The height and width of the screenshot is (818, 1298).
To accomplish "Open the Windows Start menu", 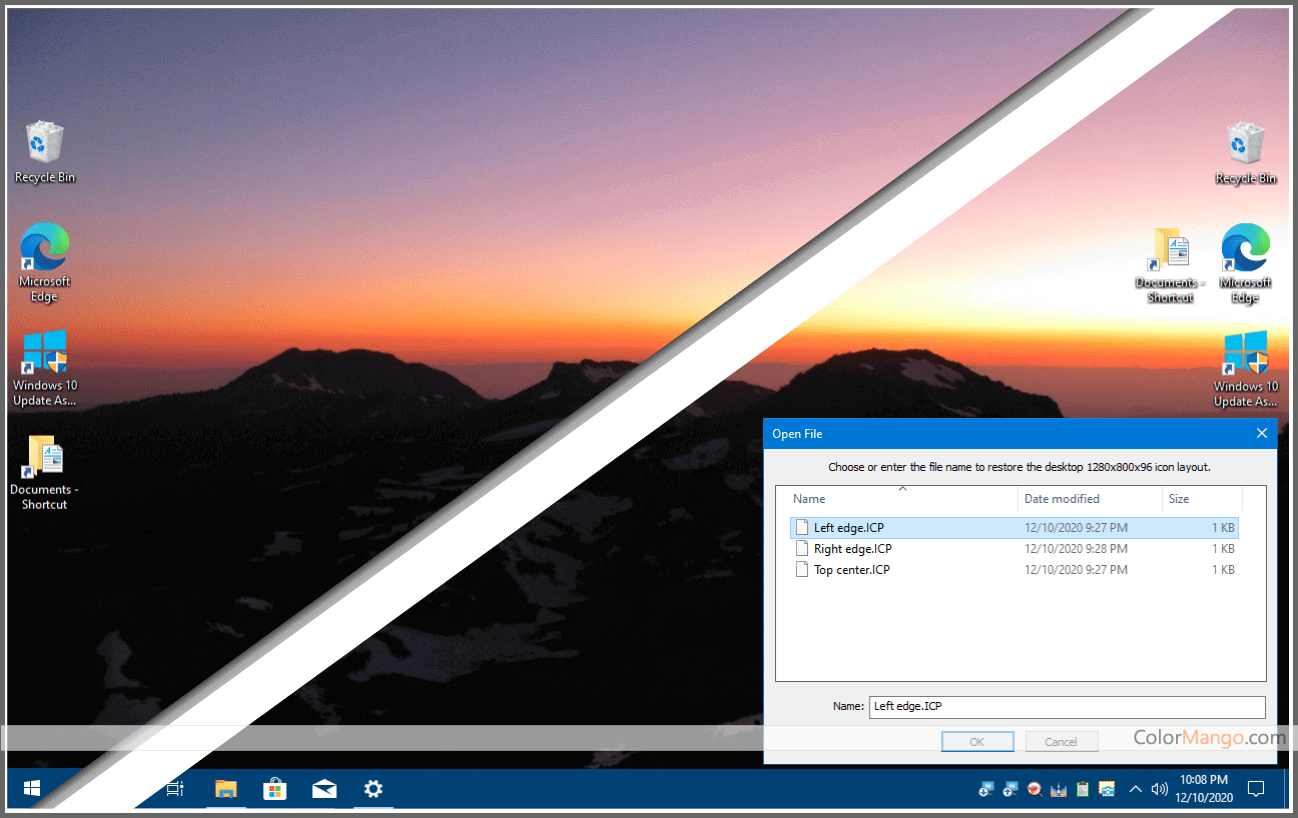I will coord(32,789).
